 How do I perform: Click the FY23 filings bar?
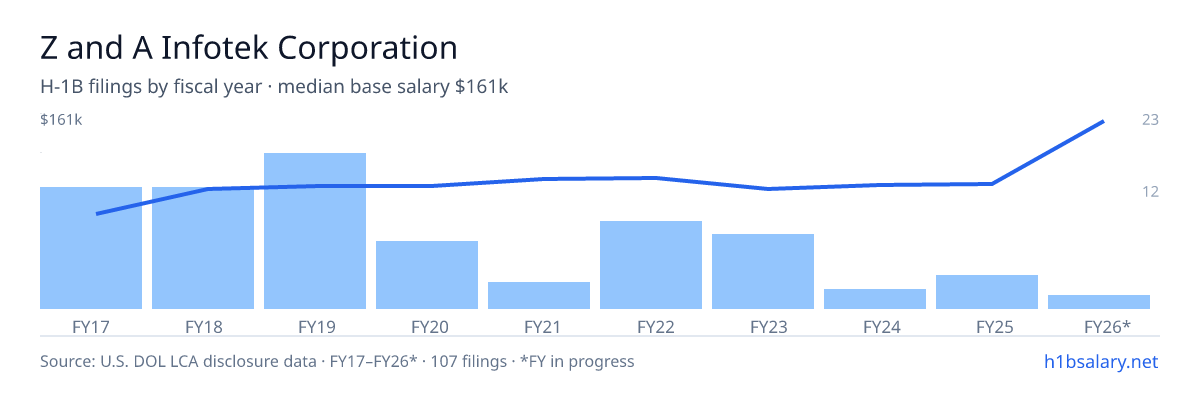coord(763,271)
